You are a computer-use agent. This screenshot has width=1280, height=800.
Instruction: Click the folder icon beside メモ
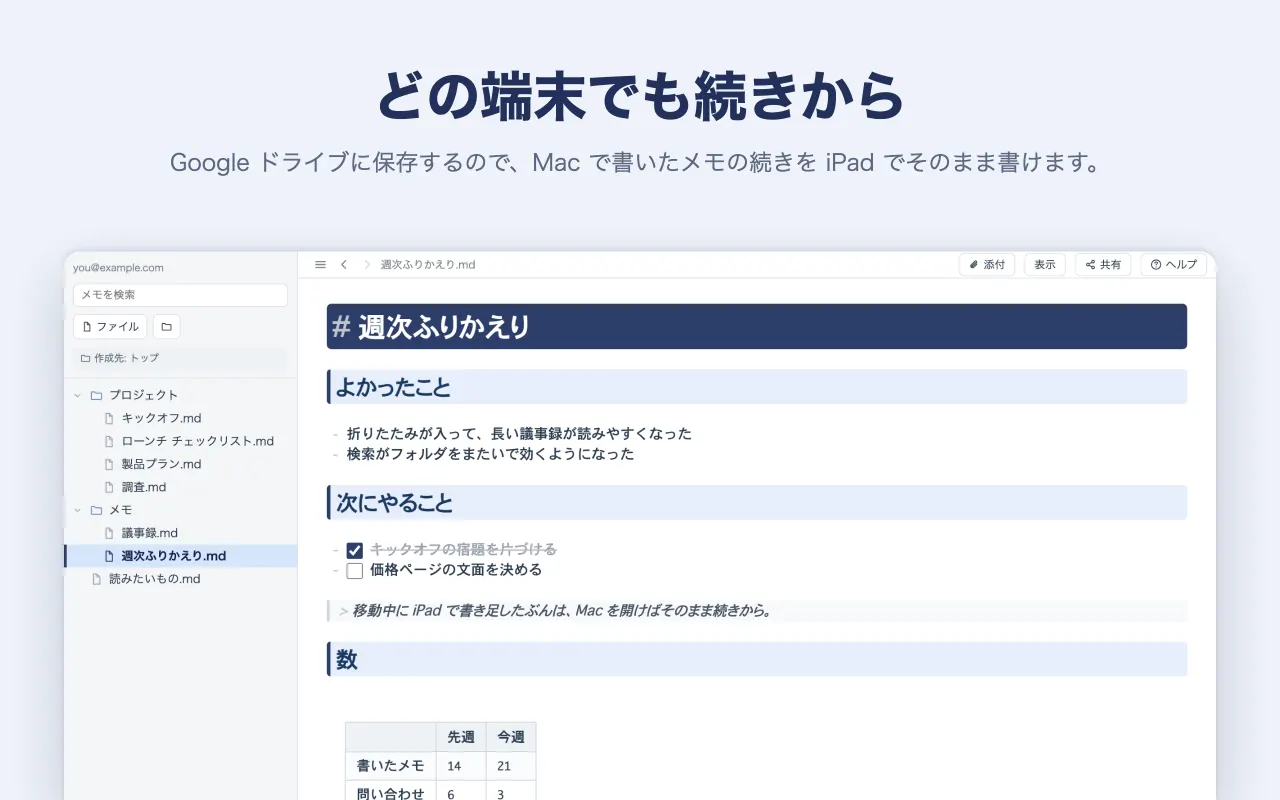96,510
